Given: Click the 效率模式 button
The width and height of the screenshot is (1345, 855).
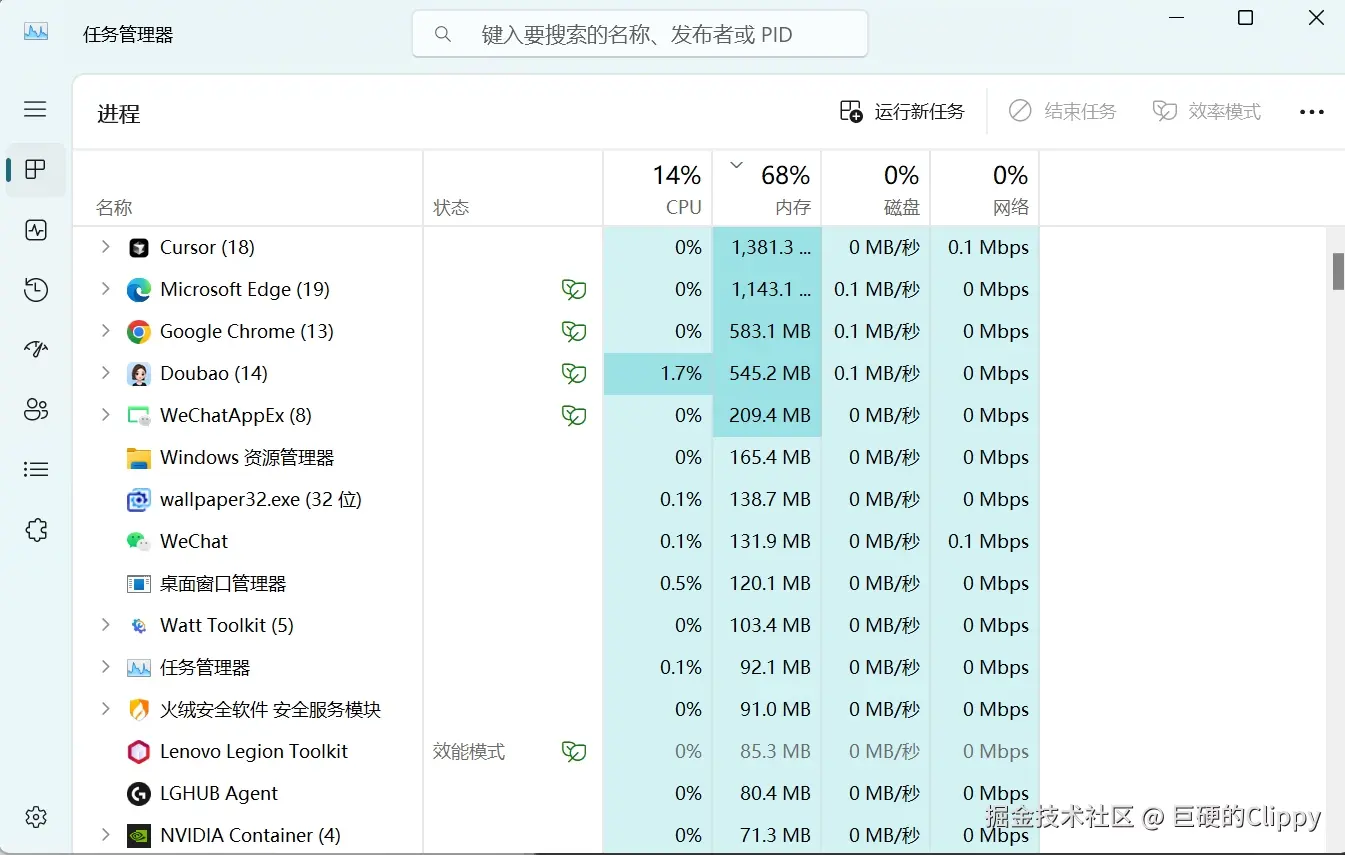Looking at the screenshot, I should (x=1207, y=111).
